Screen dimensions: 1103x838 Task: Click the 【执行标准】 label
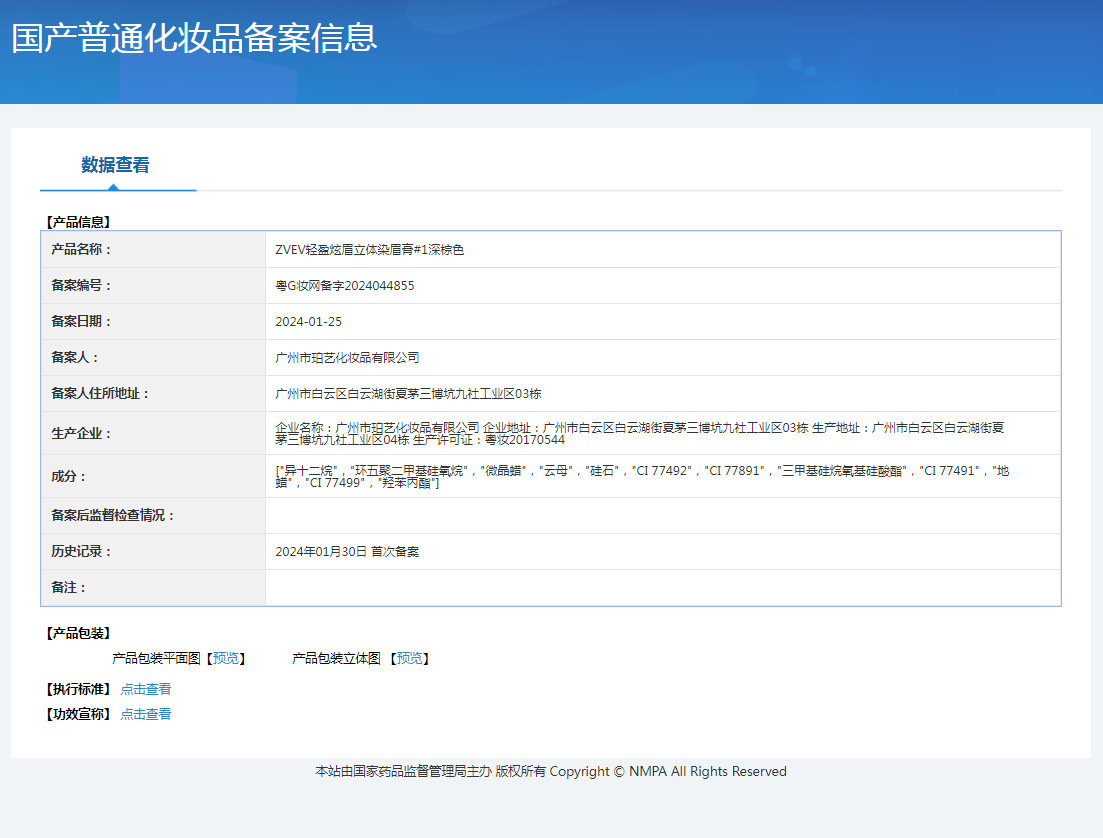78,690
